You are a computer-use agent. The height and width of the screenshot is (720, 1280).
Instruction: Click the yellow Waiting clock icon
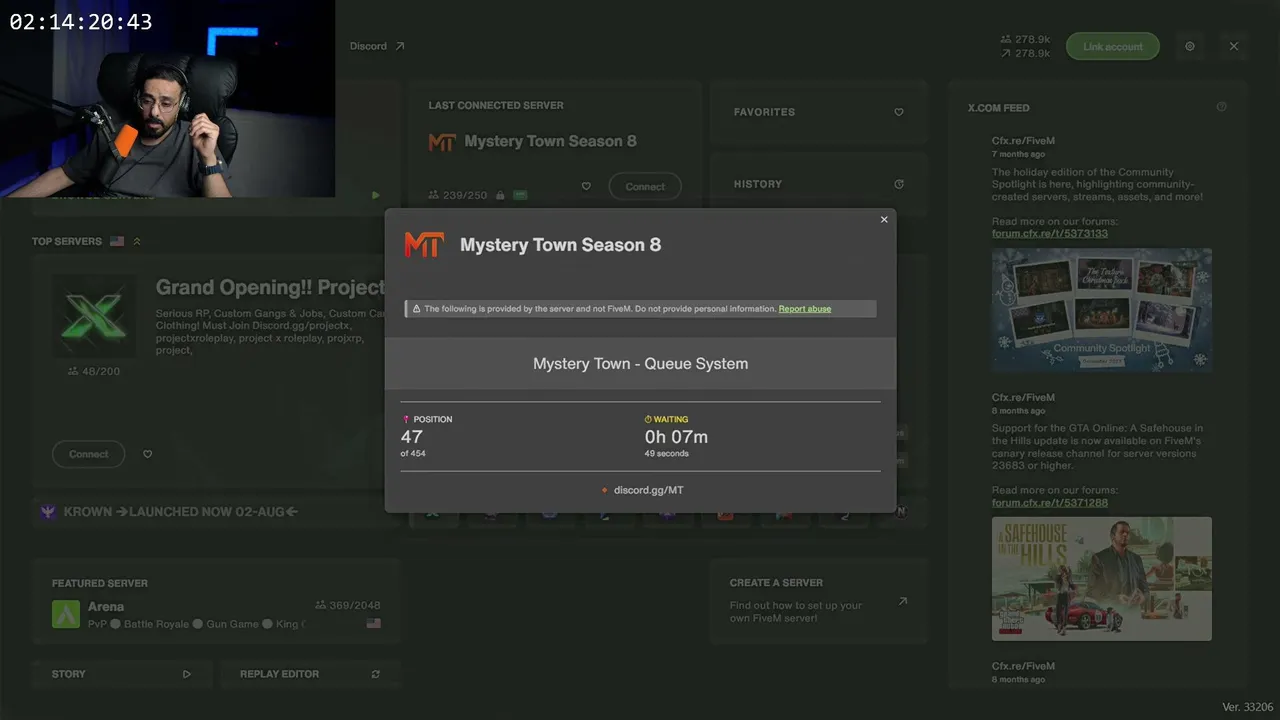(648, 420)
